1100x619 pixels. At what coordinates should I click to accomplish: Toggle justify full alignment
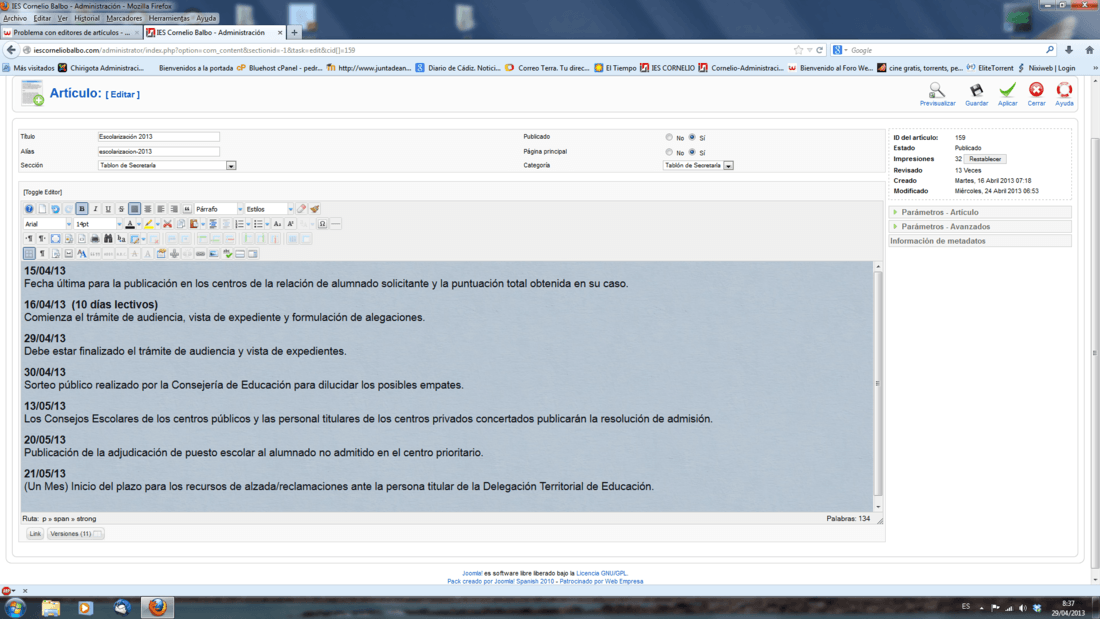click(135, 209)
